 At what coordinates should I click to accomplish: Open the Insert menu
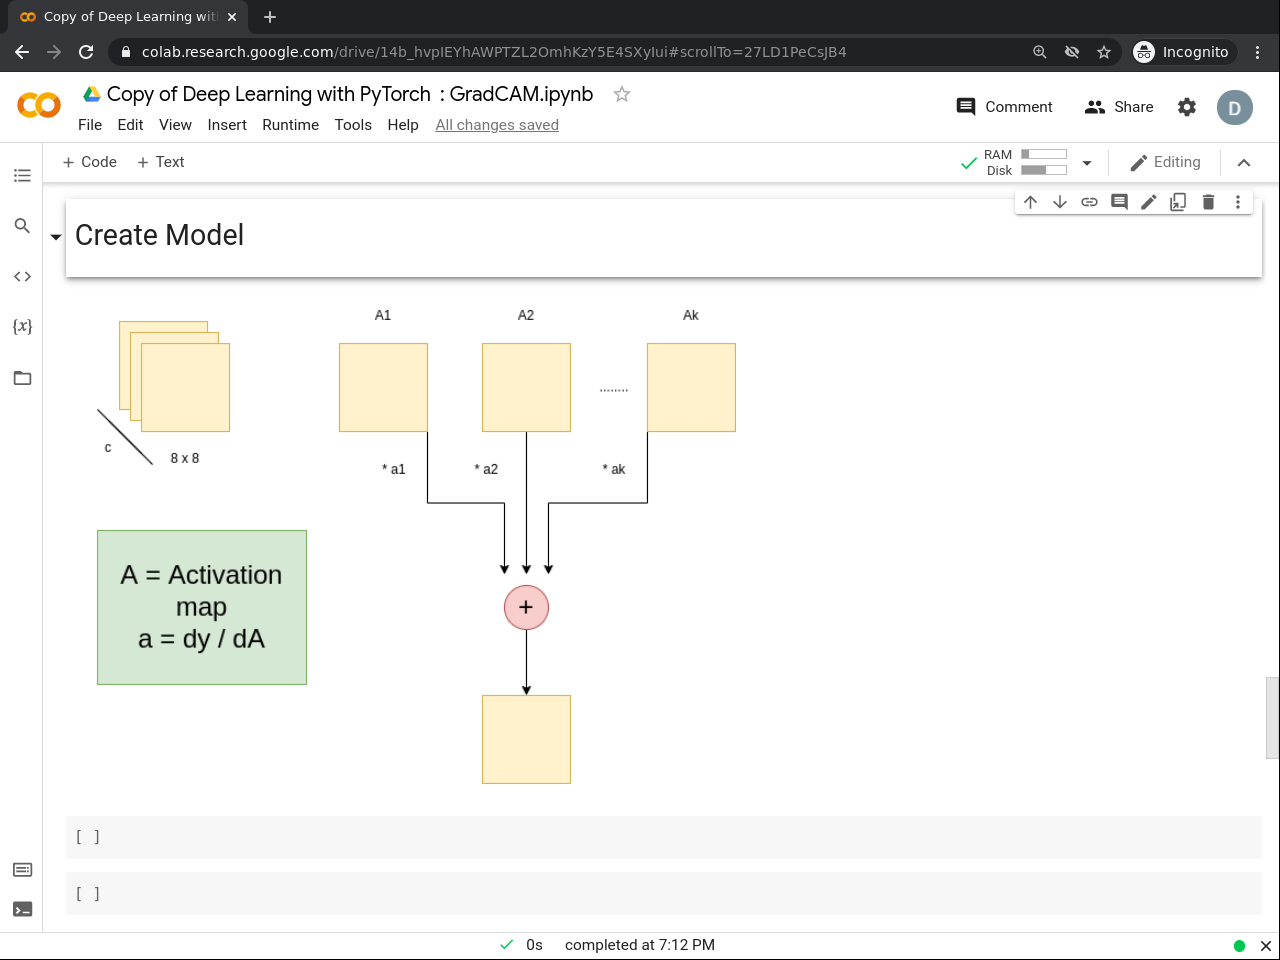[227, 125]
